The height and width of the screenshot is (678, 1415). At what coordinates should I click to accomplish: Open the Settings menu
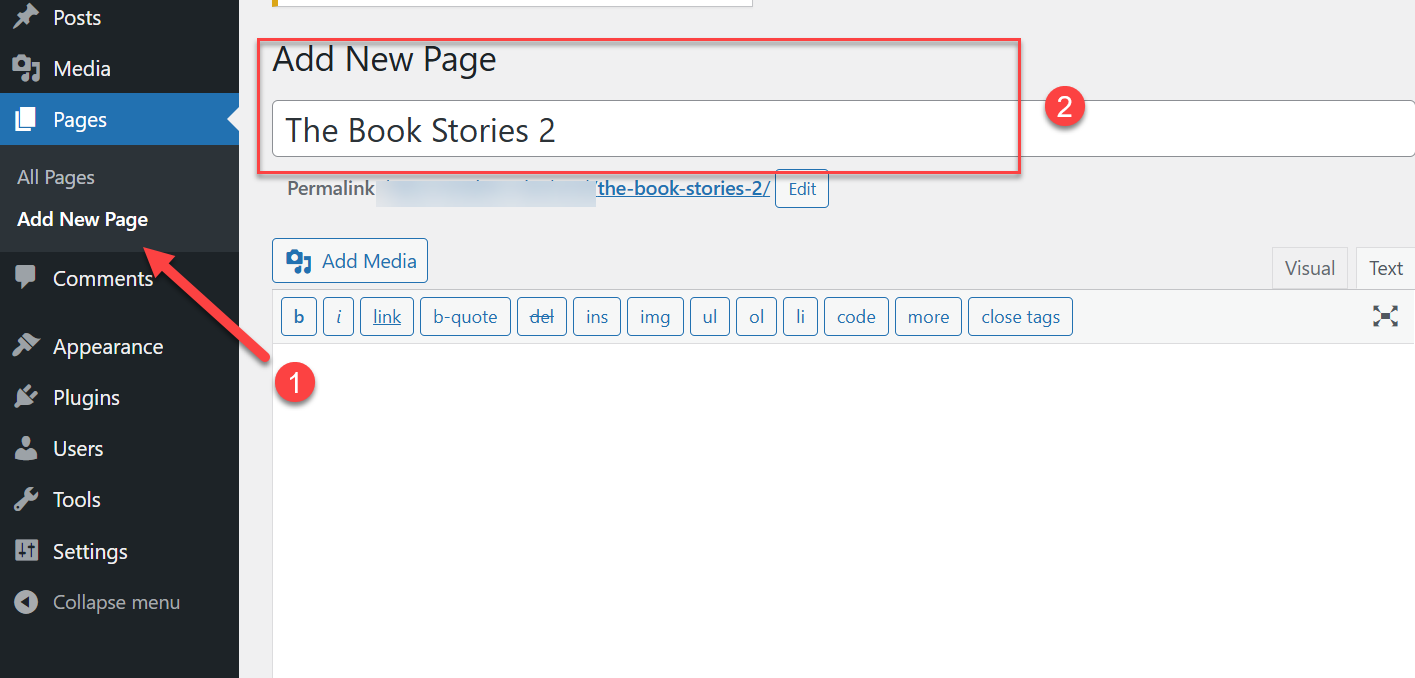[x=90, y=552]
